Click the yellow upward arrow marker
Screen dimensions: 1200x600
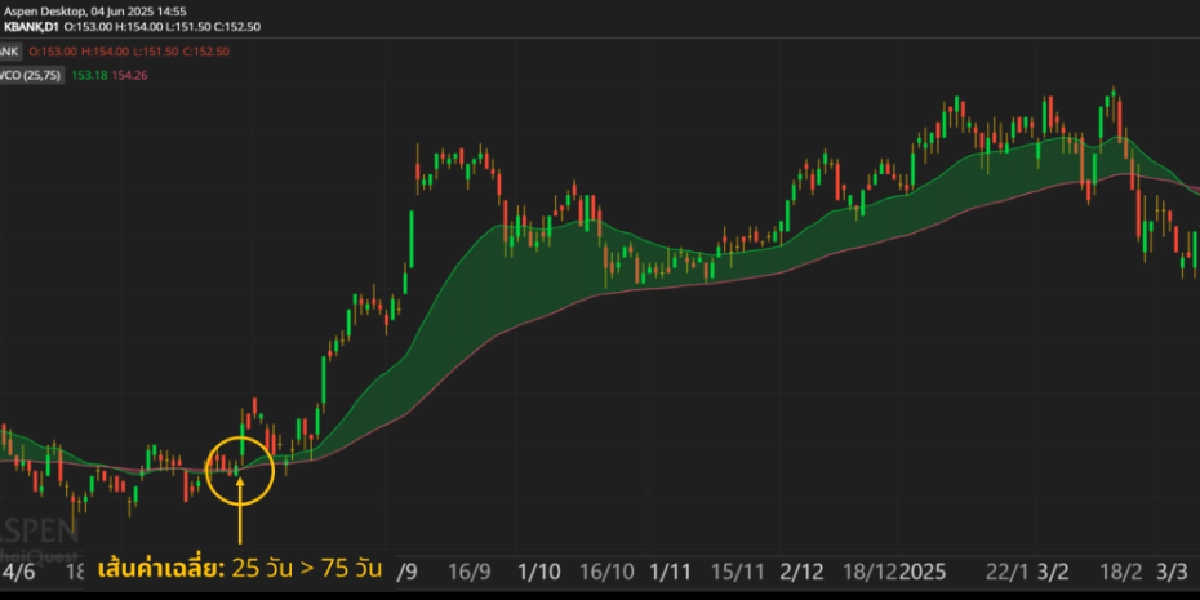240,510
